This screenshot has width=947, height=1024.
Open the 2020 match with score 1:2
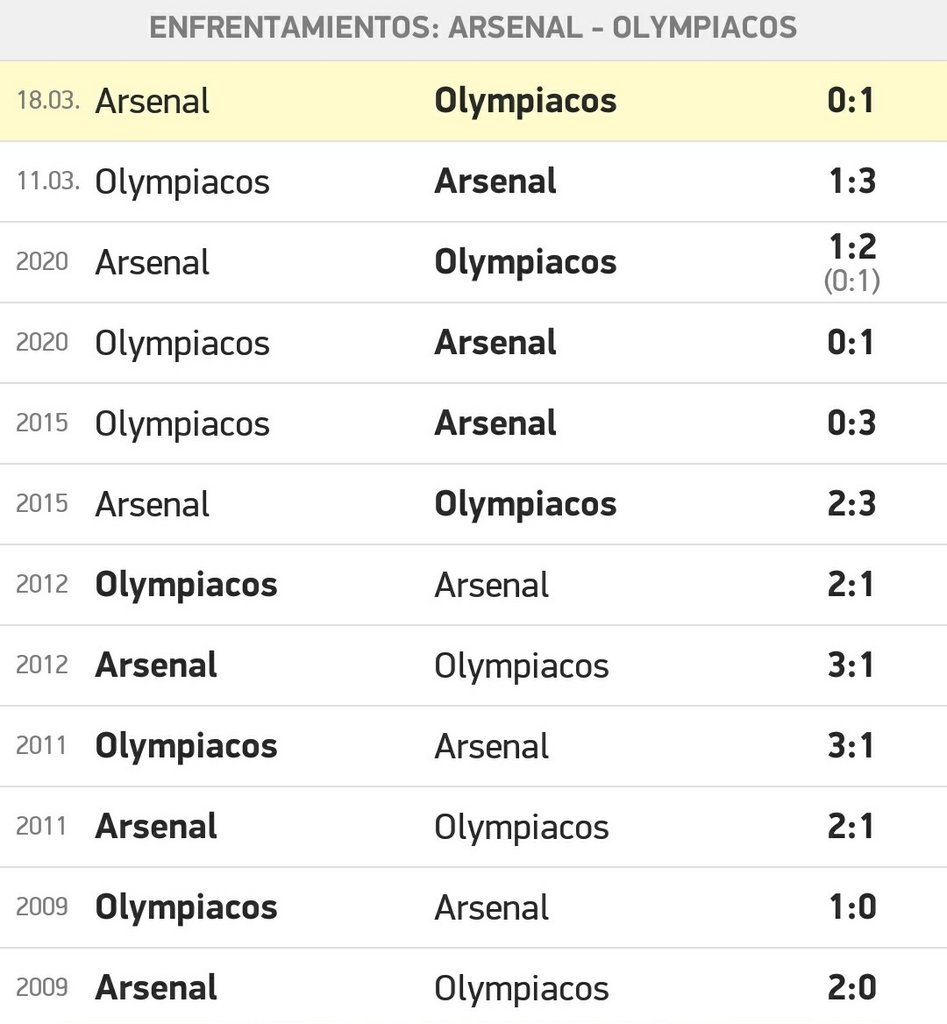pyautogui.click(x=473, y=262)
